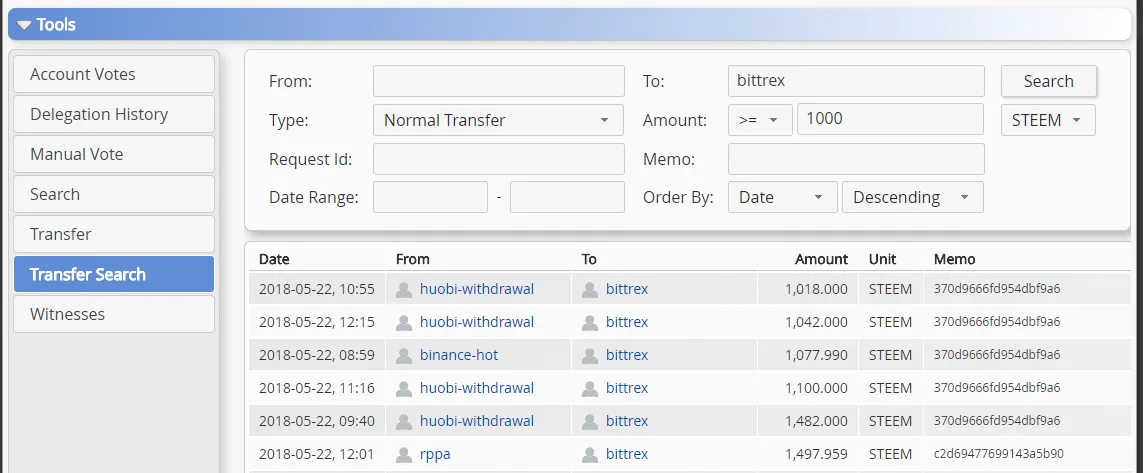Select date cell 2018-05-22, 12:01

click(316, 454)
